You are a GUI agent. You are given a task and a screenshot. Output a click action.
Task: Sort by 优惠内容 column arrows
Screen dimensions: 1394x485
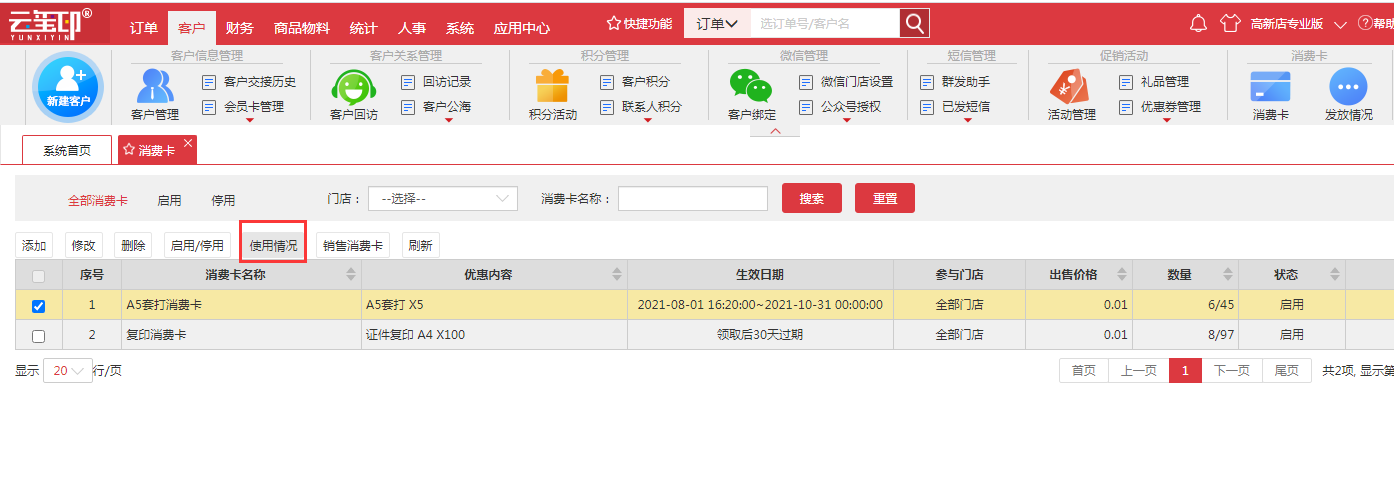[x=617, y=274]
